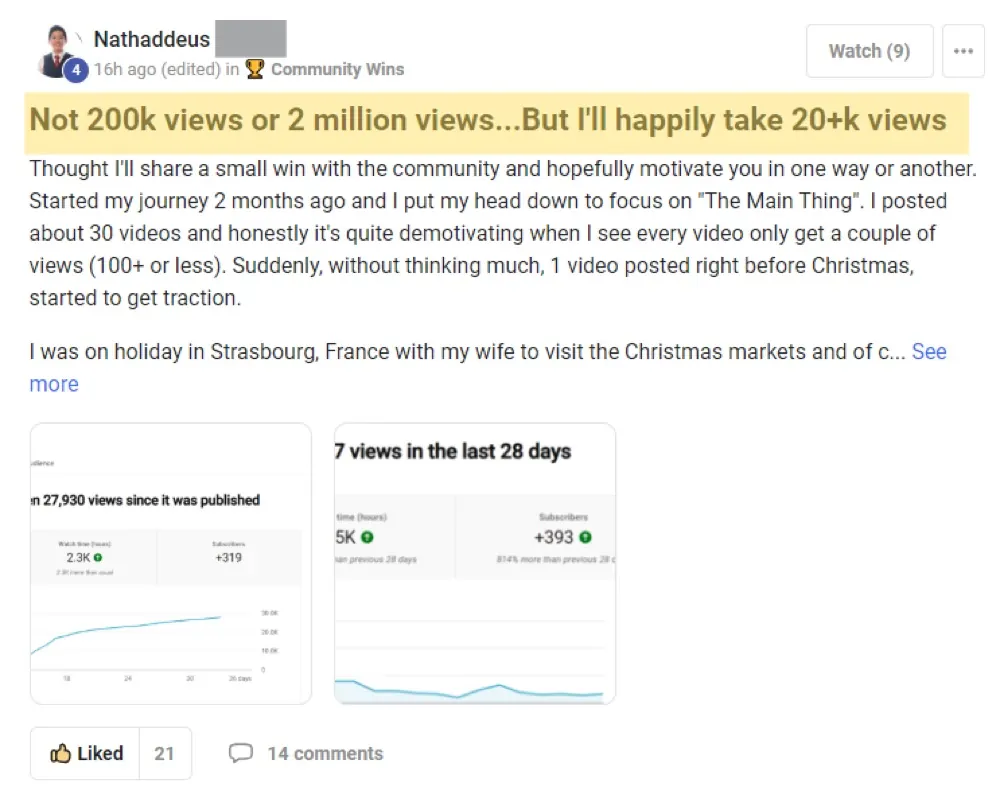Viewport: 1000px width, 795px height.
Task: Toggle the Liked thumbs-up button
Action: [x=85, y=753]
